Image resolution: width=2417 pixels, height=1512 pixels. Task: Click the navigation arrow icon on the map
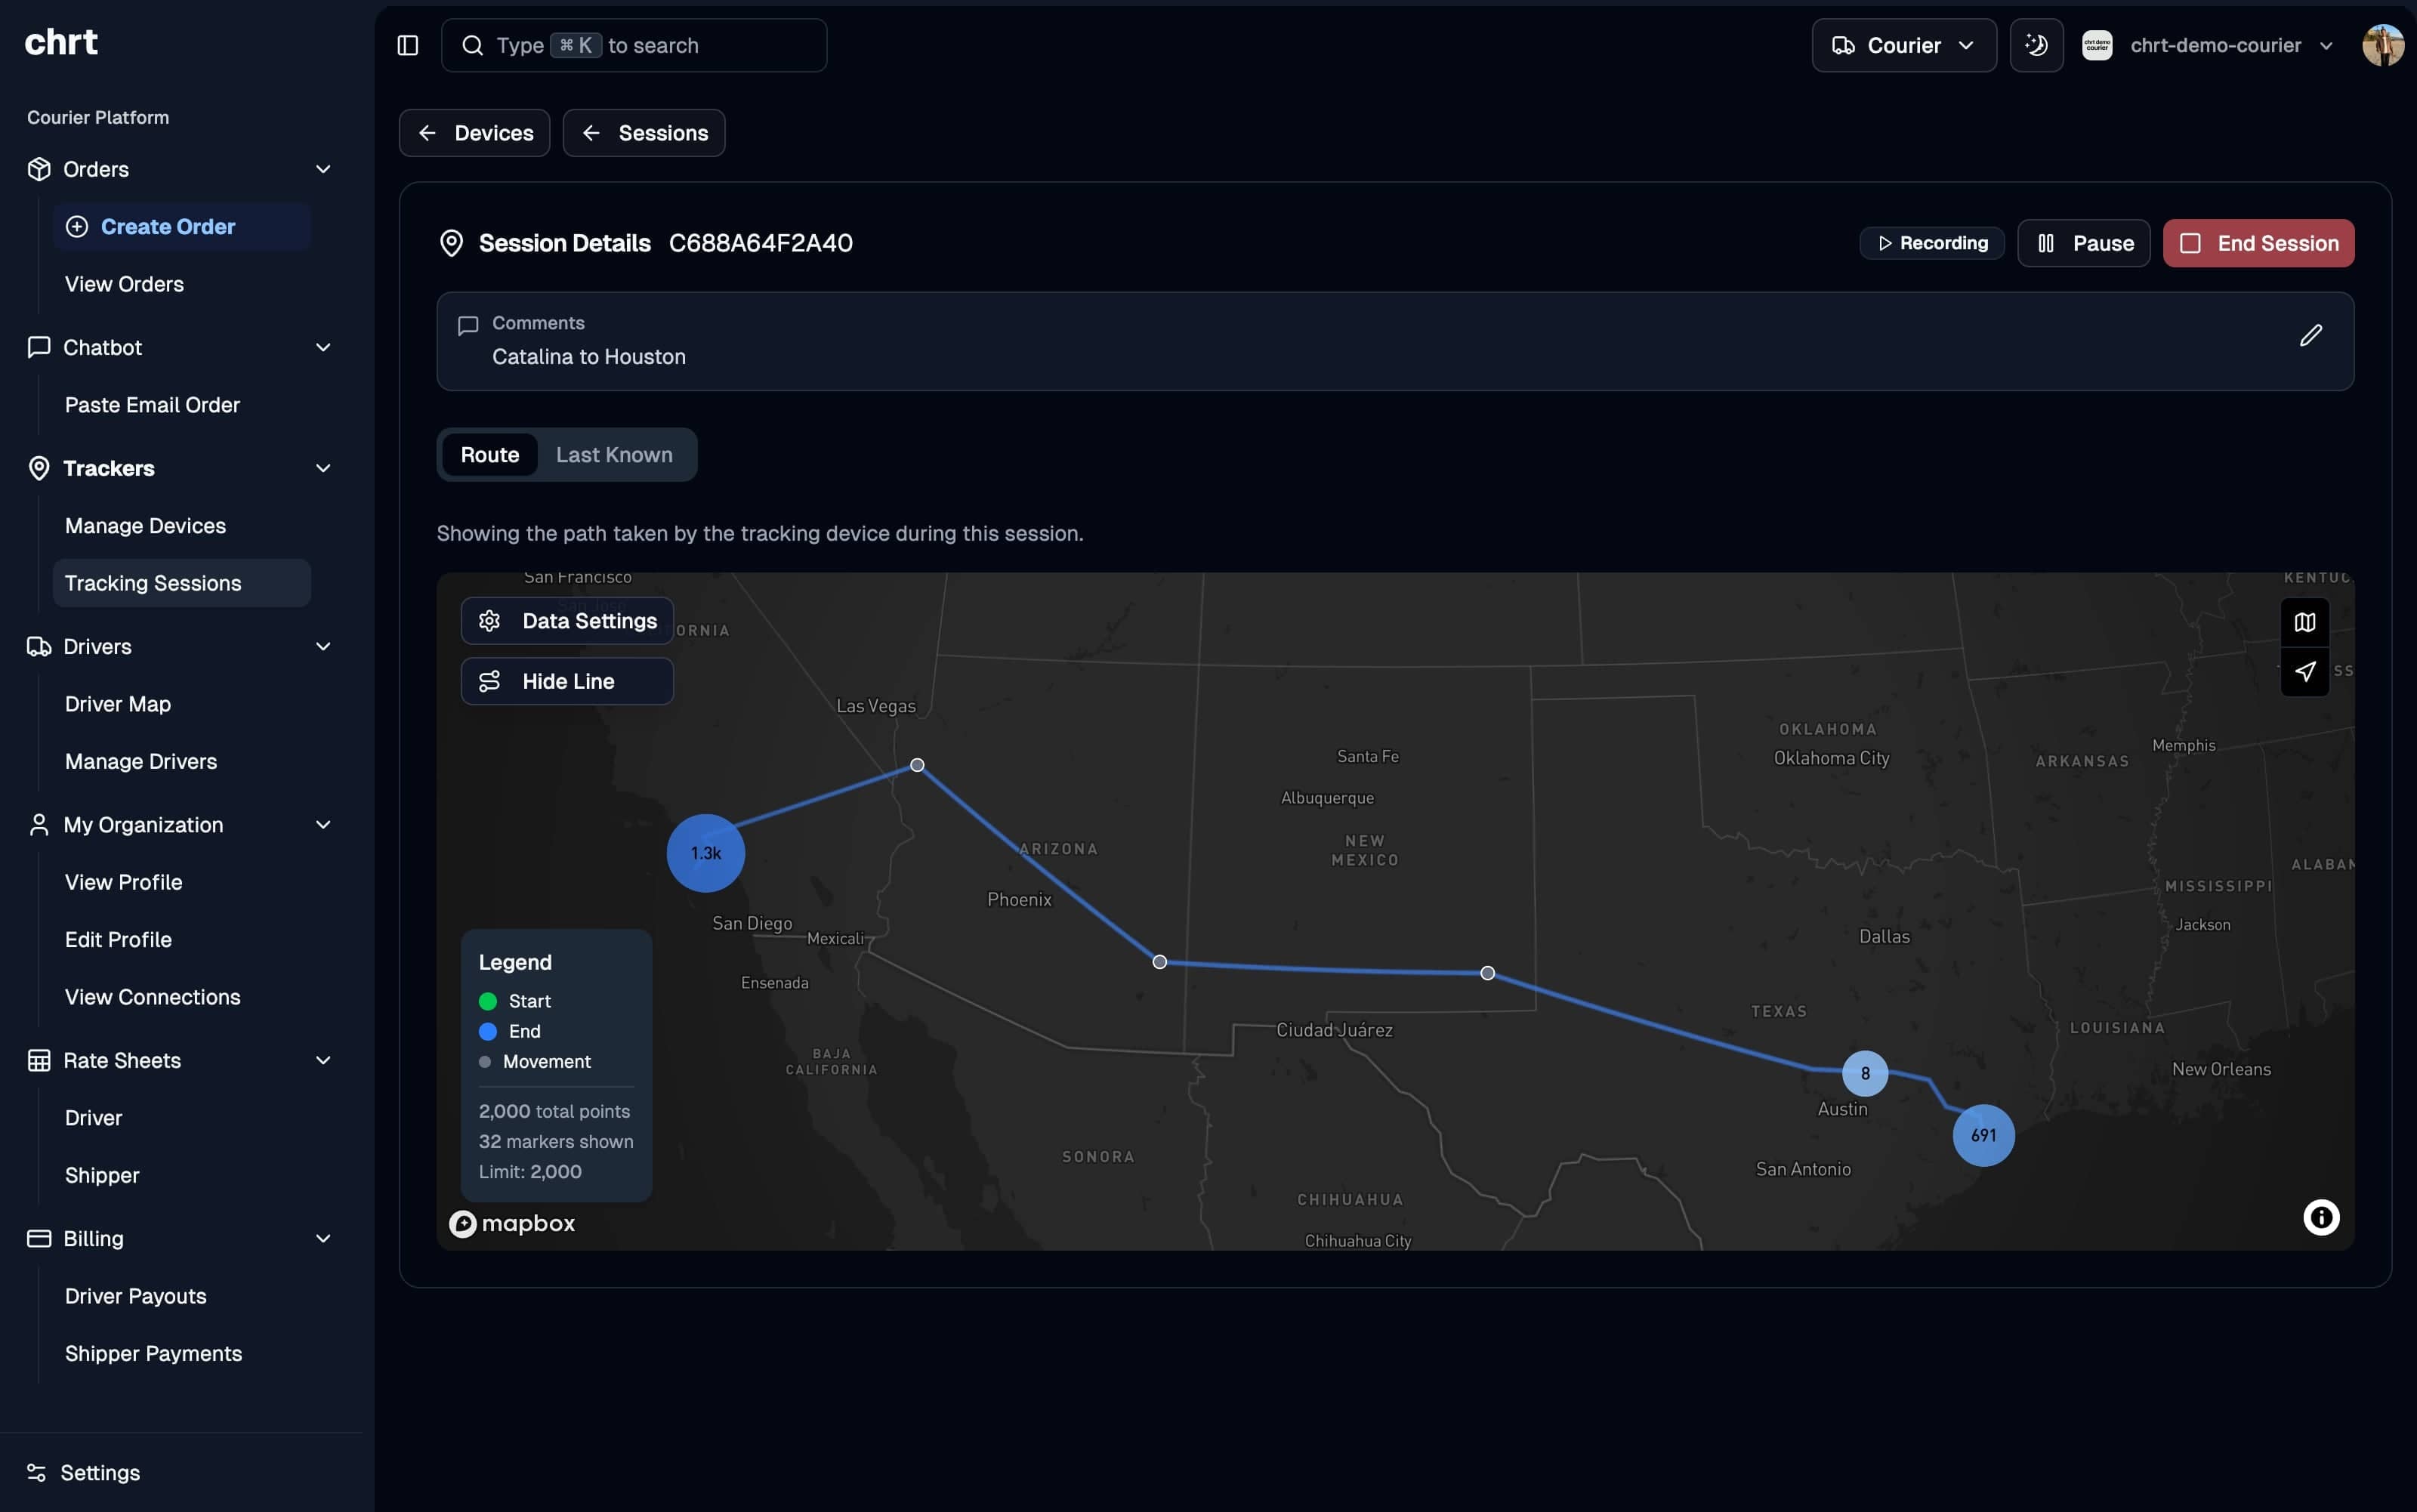click(x=2305, y=672)
